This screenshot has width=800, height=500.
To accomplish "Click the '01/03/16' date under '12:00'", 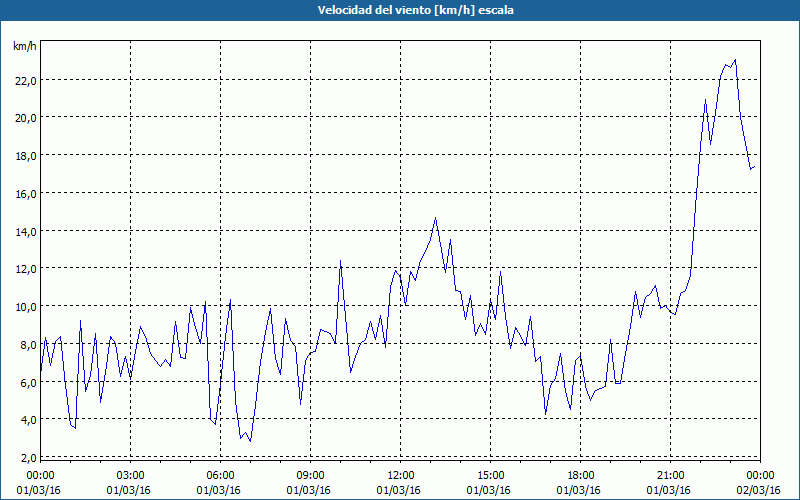I will (x=398, y=490).
